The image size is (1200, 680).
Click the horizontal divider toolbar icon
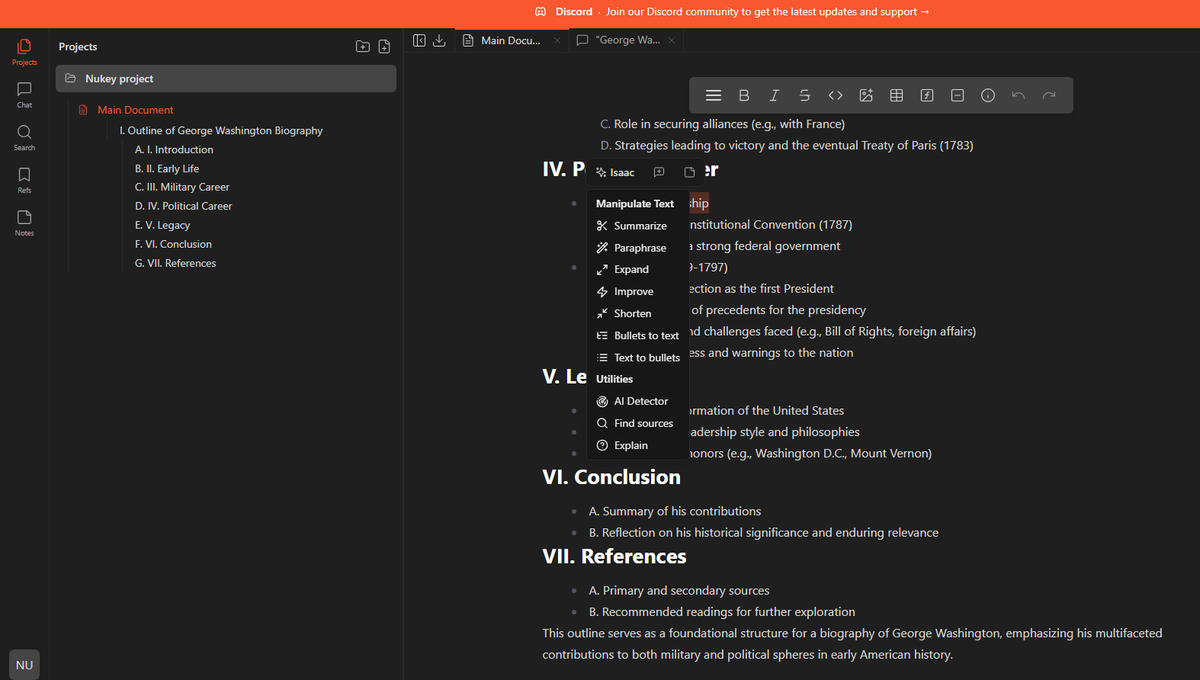[x=957, y=95]
